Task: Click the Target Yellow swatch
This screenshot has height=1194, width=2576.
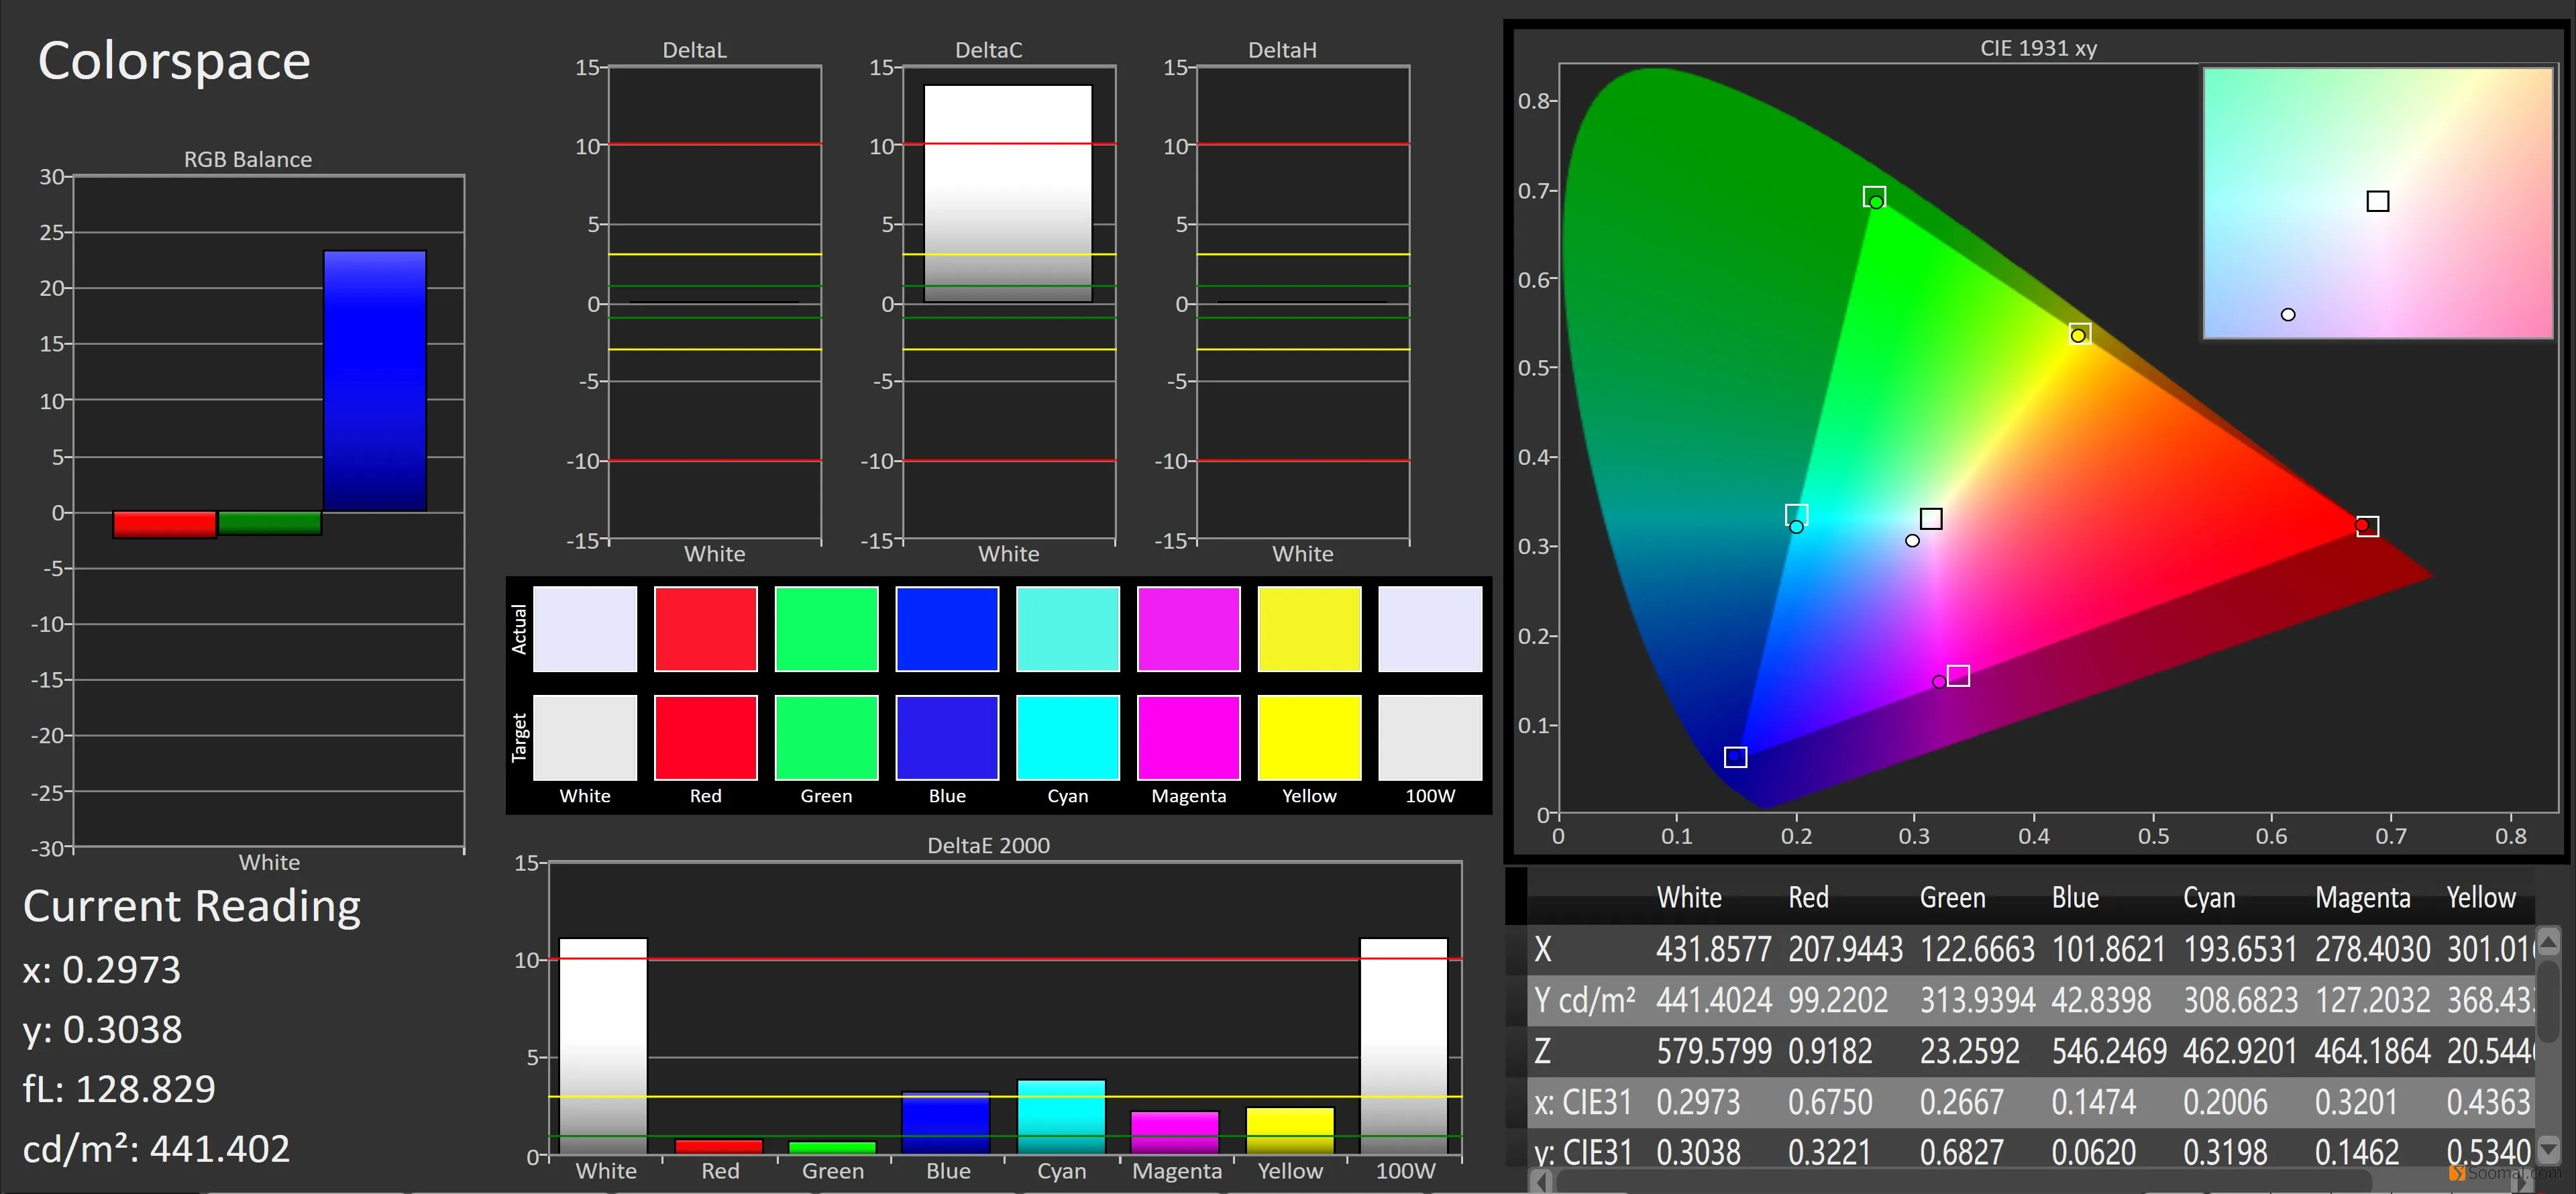Action: [1310, 738]
